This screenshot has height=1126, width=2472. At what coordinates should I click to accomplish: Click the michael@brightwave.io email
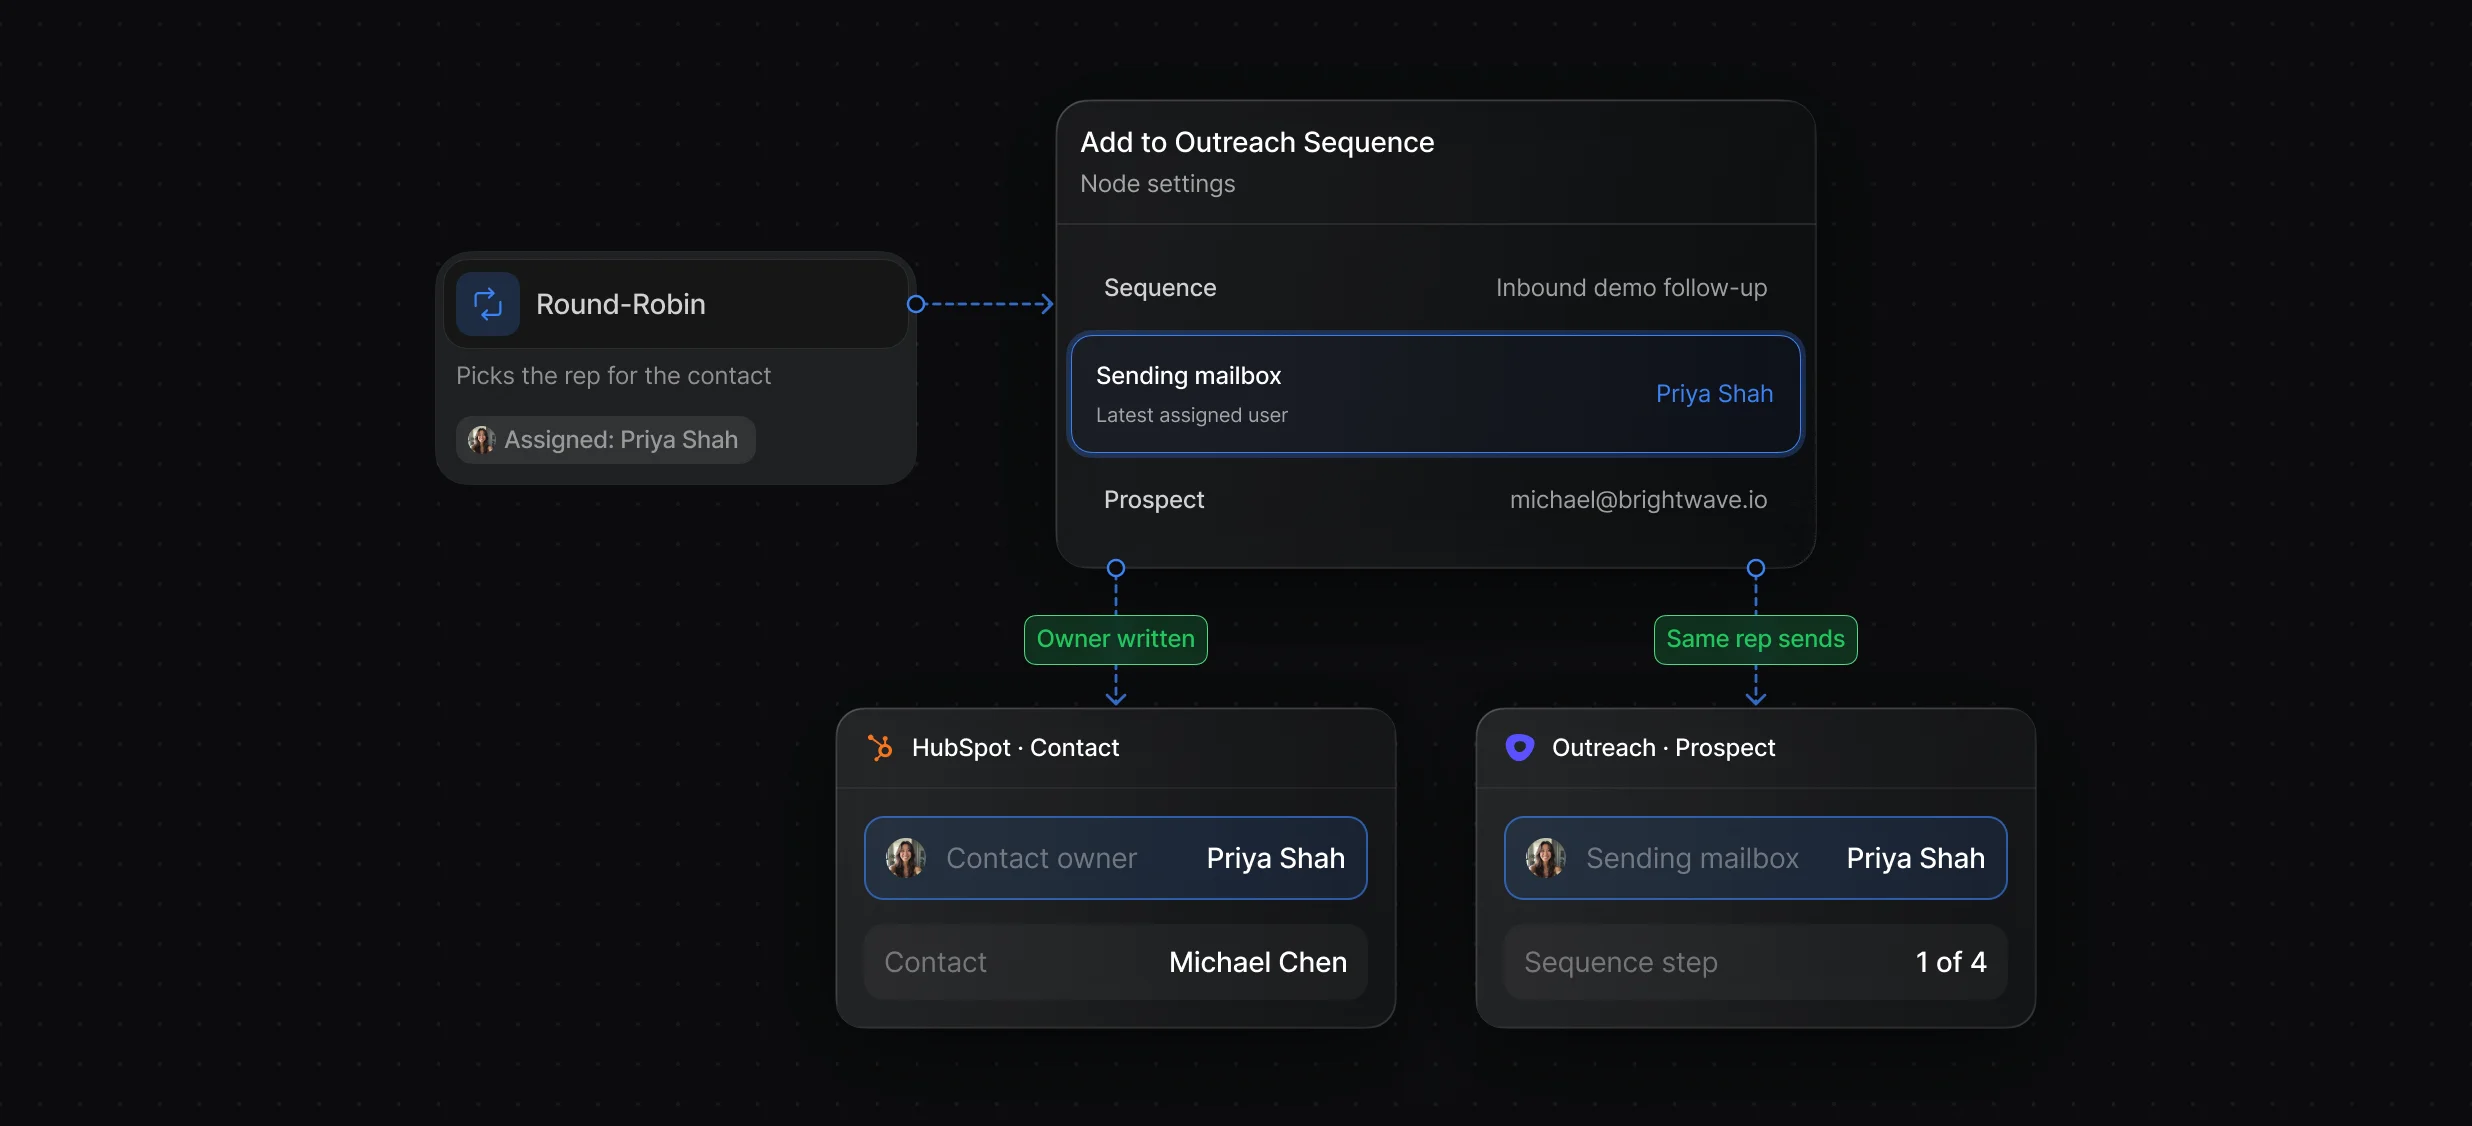pyautogui.click(x=1638, y=500)
